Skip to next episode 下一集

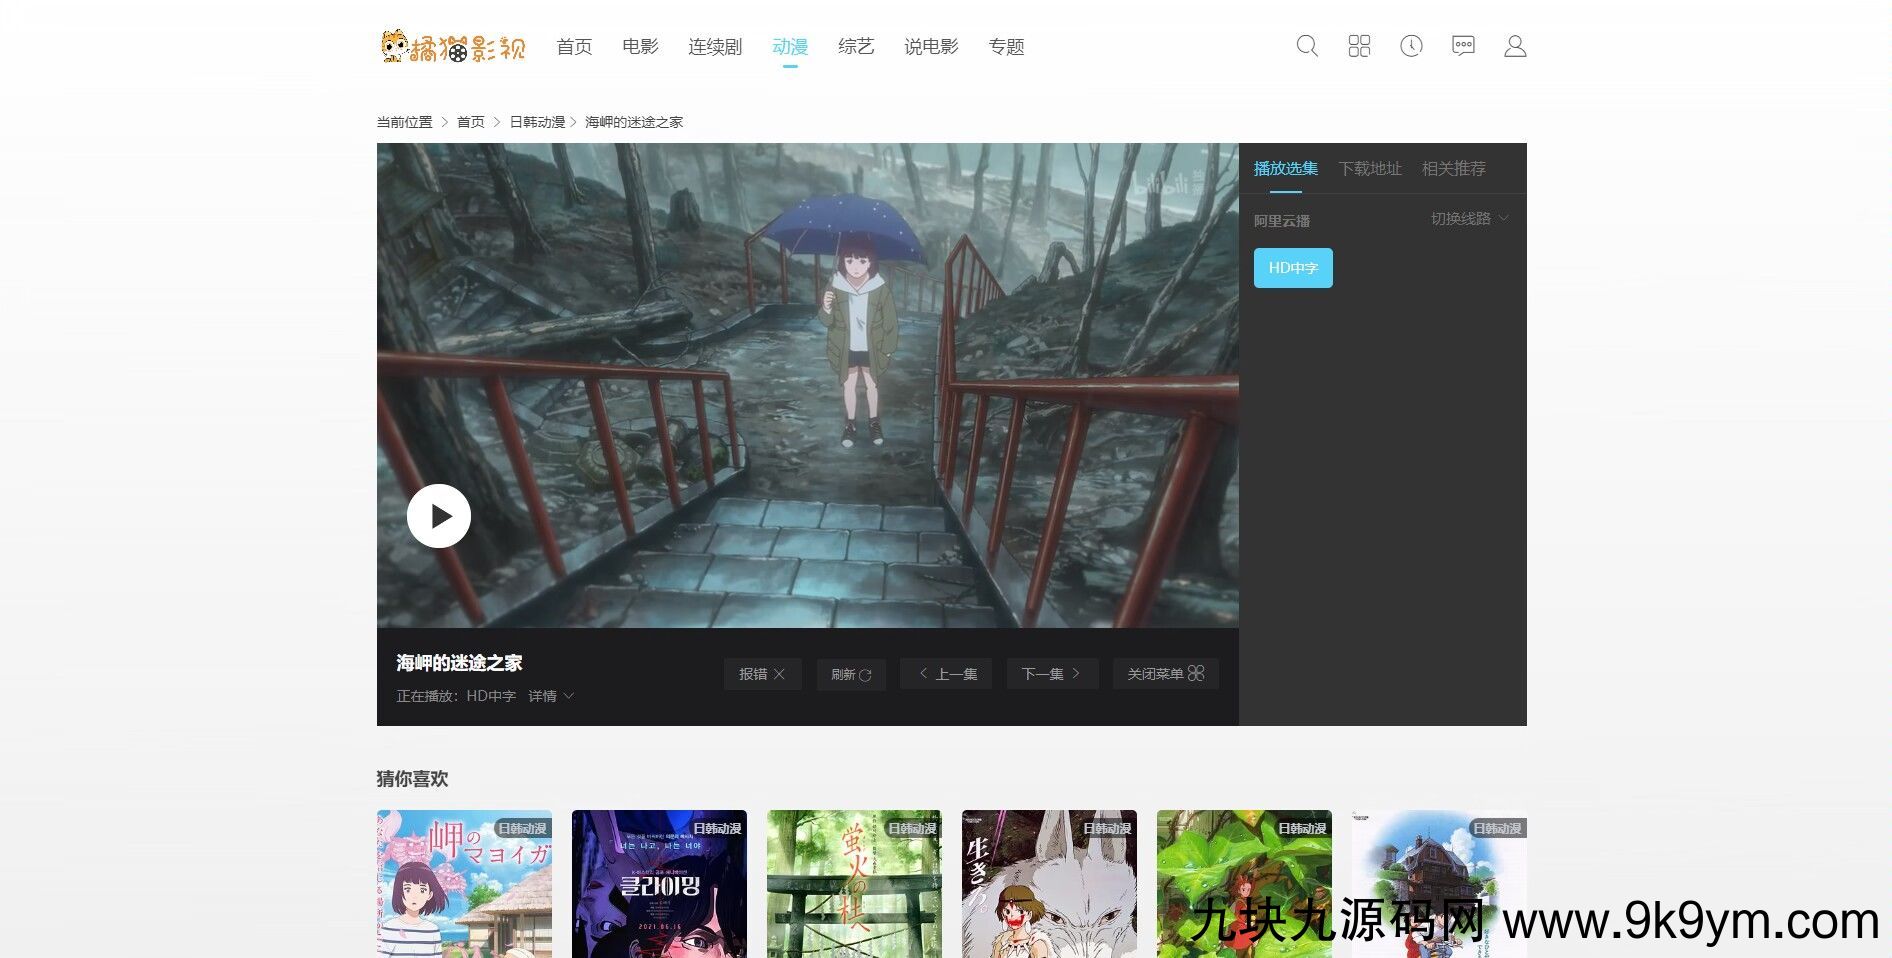coord(1051,674)
